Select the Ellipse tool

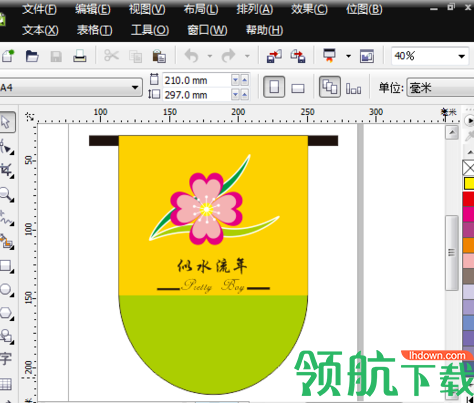7,289
